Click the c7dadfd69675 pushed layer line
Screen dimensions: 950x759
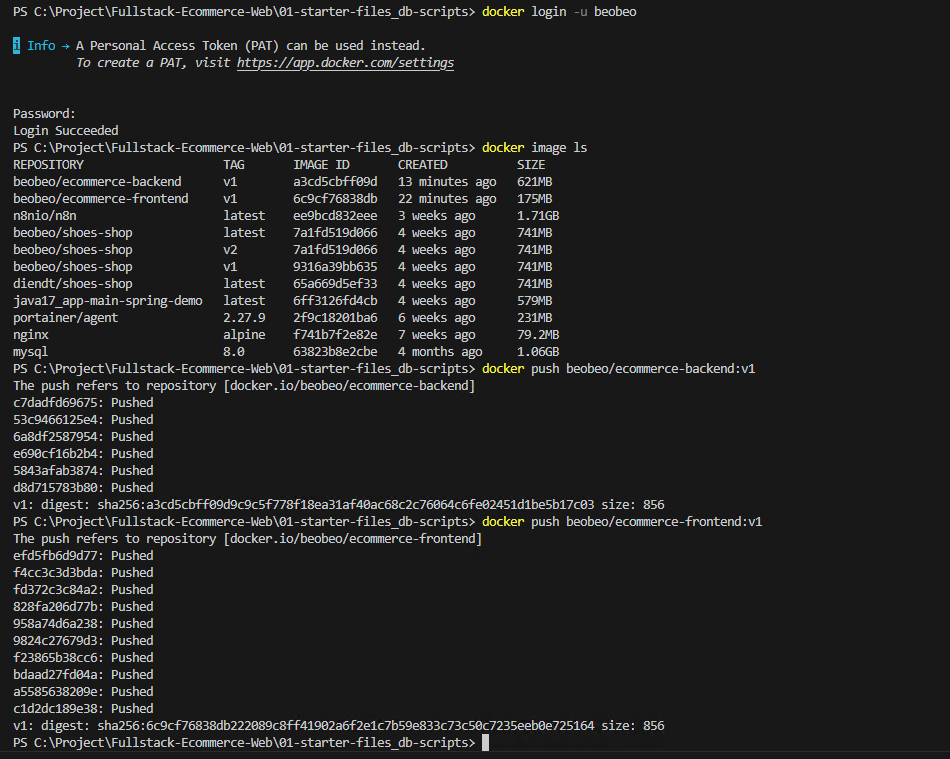point(83,403)
